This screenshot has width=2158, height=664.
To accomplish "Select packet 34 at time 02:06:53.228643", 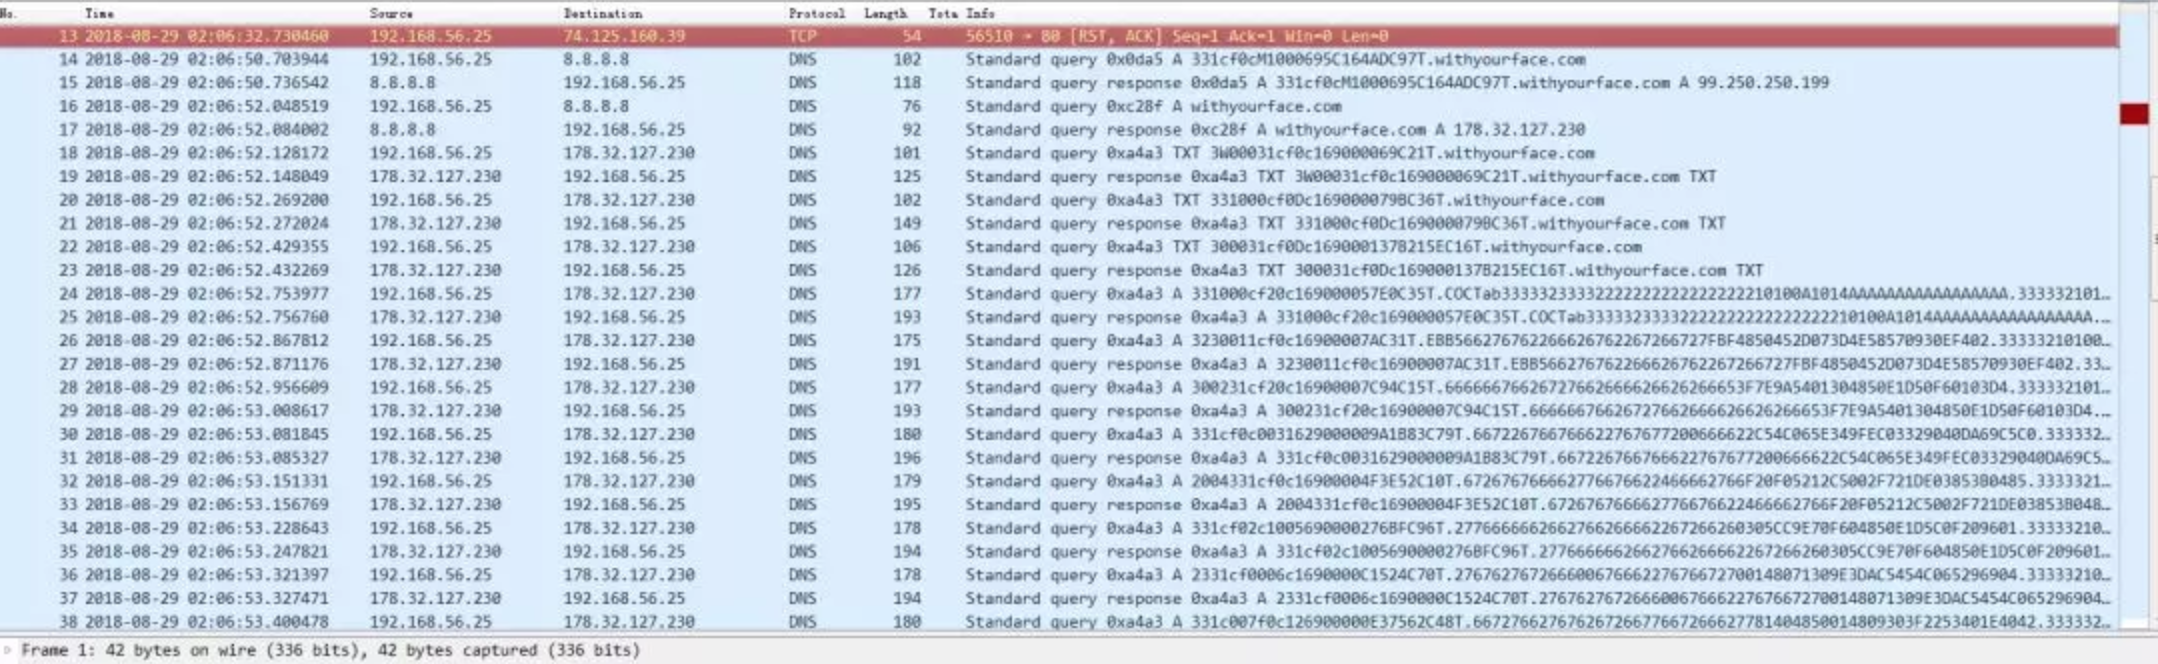I will [x=1059, y=528].
